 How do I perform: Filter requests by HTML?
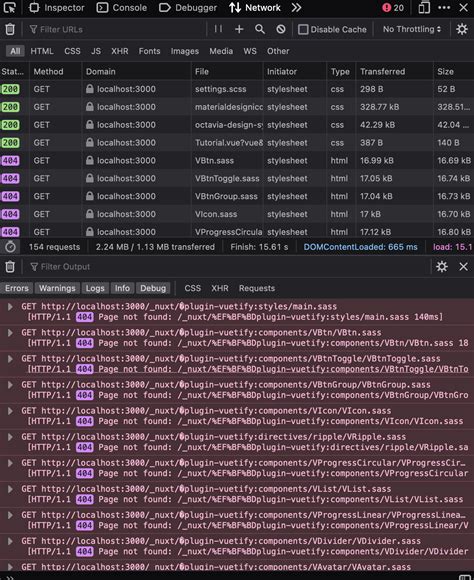(42, 51)
